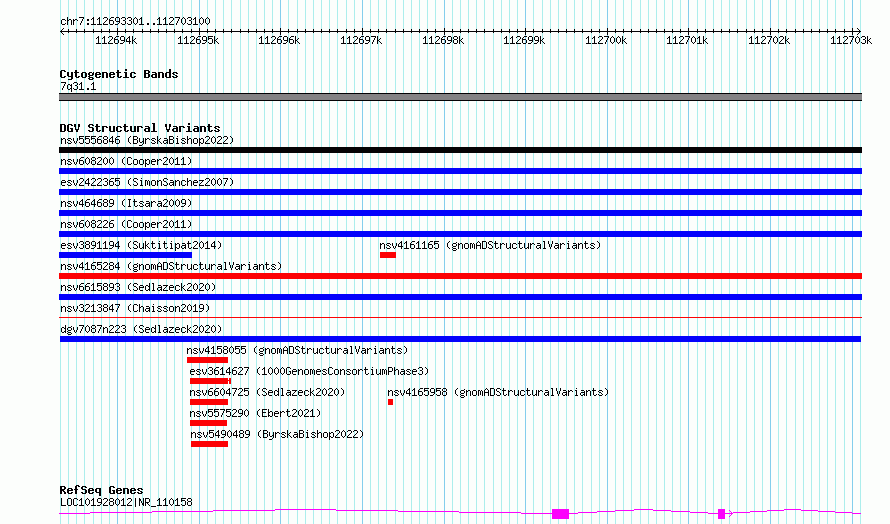Open the nsv608200 (Cooper2011) variant label
Viewport: 890px width, 524px height.
(126, 161)
